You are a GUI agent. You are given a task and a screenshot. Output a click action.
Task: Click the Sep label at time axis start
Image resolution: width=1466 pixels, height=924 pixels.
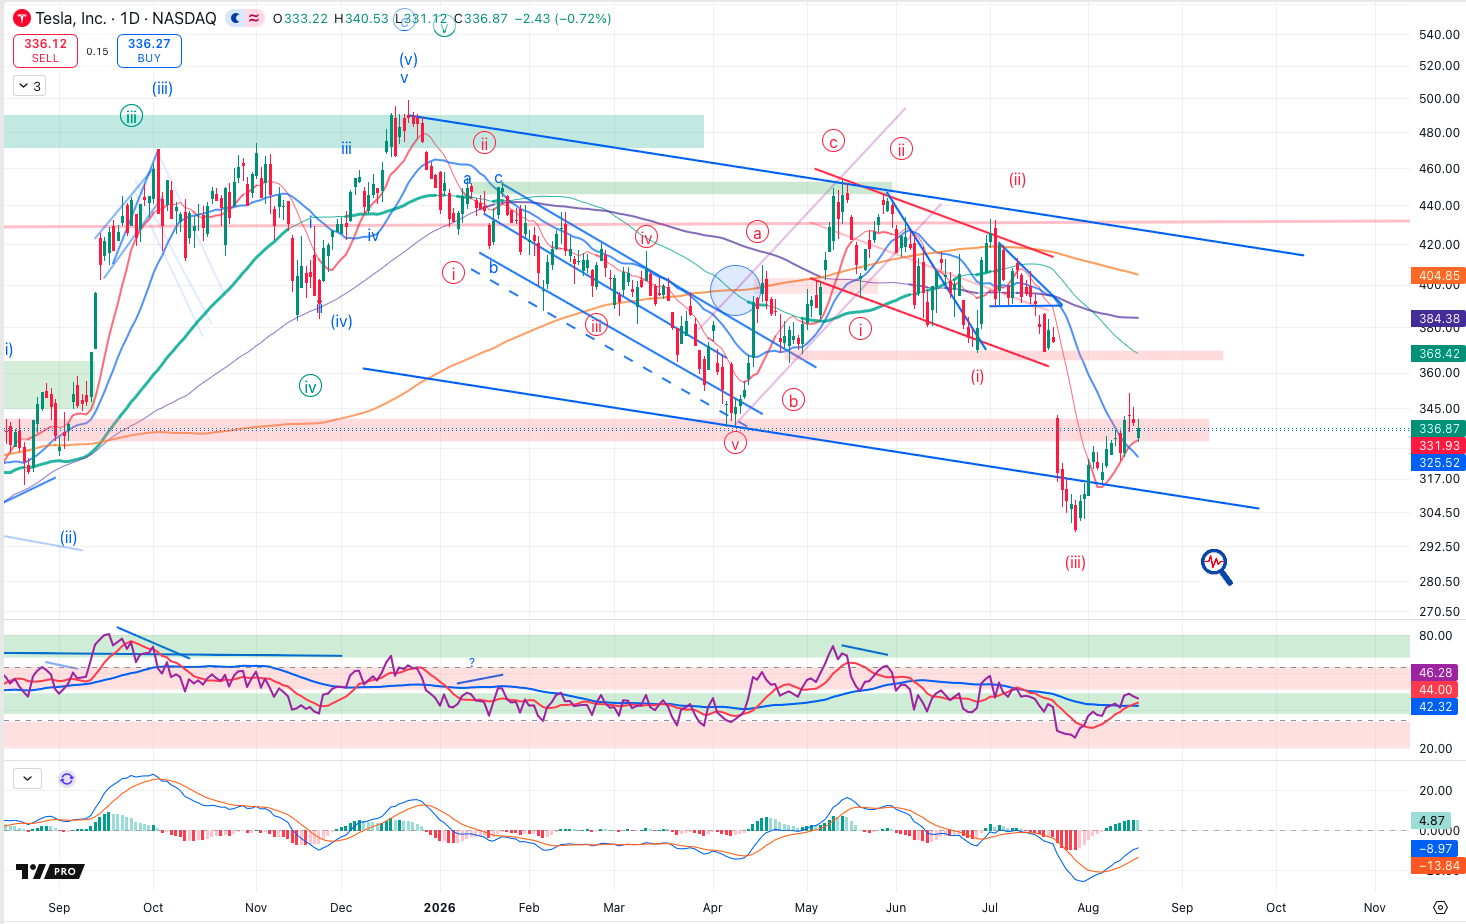[x=59, y=908]
